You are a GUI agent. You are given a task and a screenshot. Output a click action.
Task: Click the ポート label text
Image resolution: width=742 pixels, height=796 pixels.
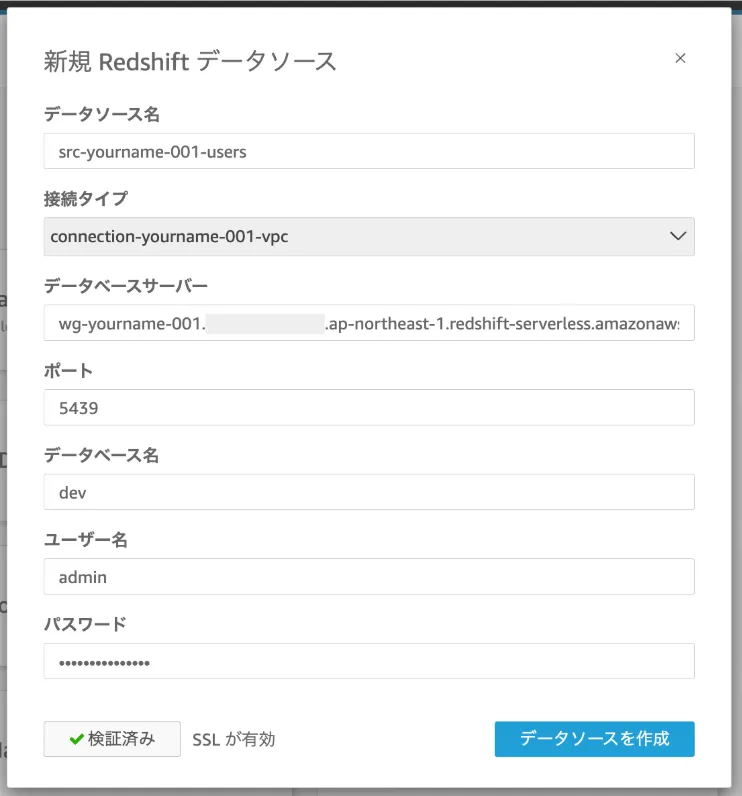coord(69,371)
